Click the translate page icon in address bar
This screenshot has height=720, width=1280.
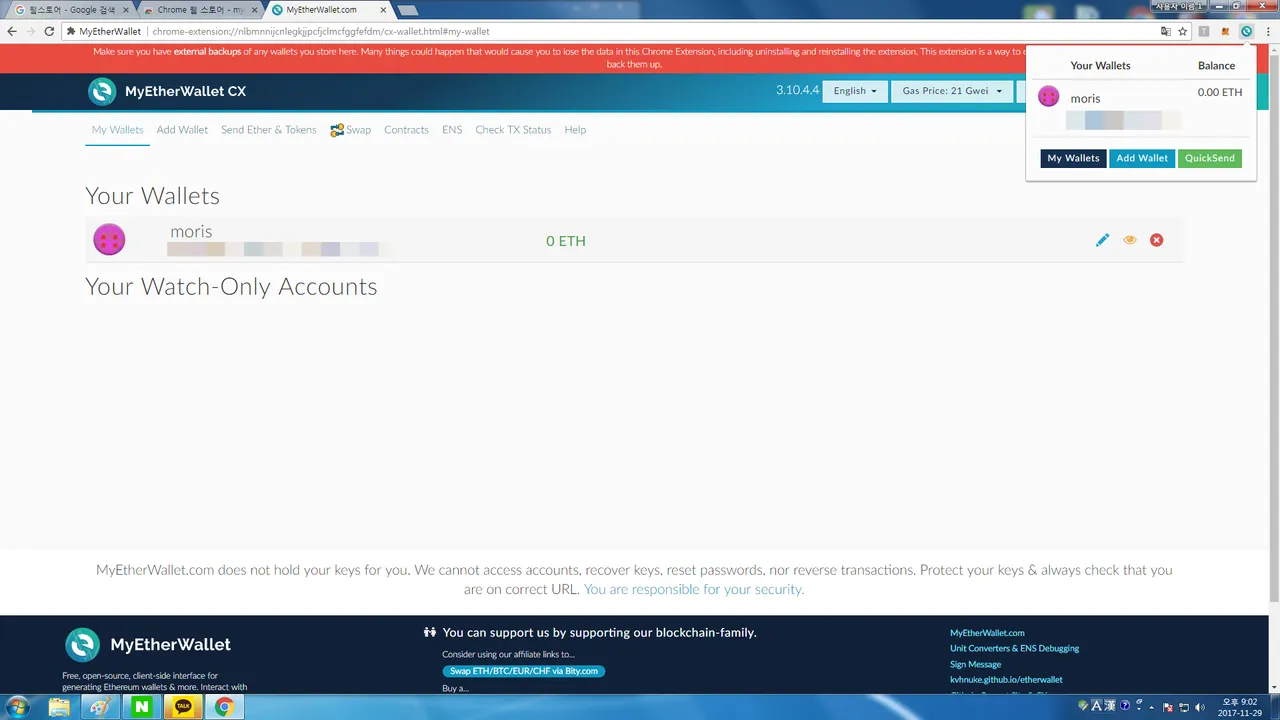1166,31
